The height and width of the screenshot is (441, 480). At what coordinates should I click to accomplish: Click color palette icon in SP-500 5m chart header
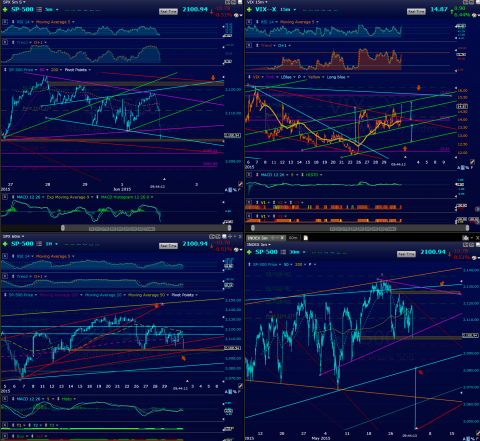click(x=236, y=15)
